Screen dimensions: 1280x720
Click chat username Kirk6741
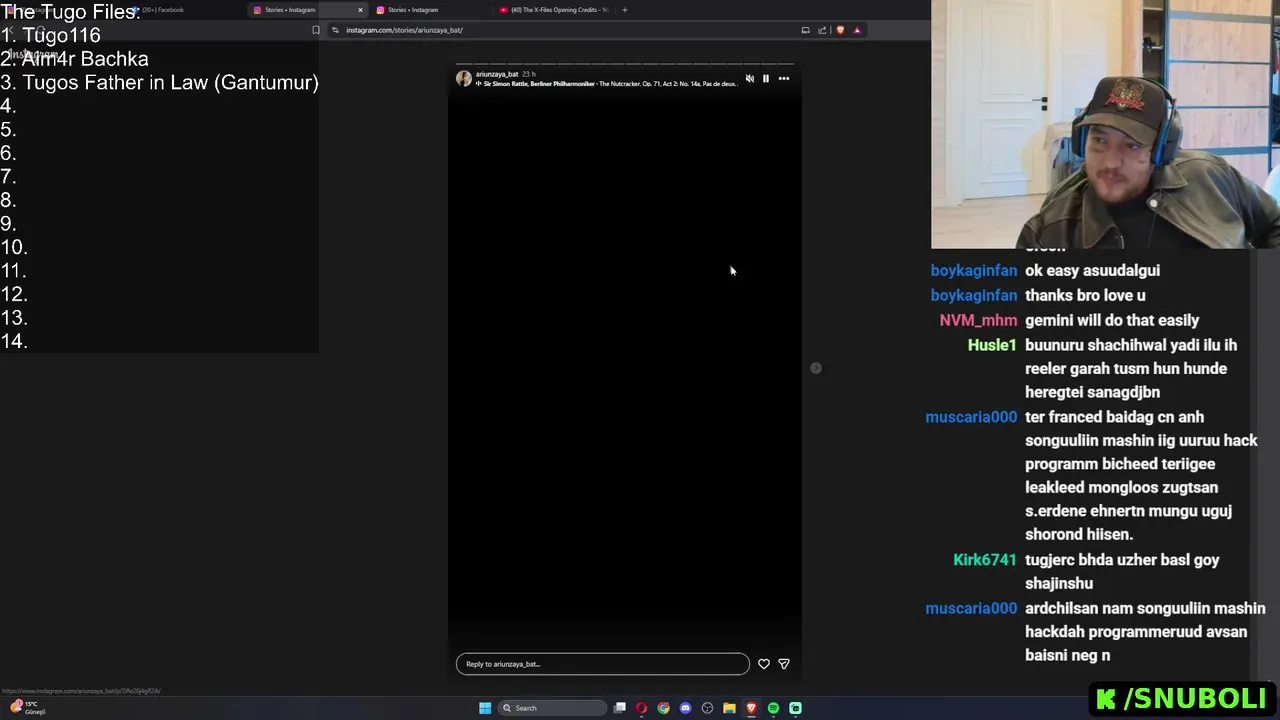(x=984, y=560)
